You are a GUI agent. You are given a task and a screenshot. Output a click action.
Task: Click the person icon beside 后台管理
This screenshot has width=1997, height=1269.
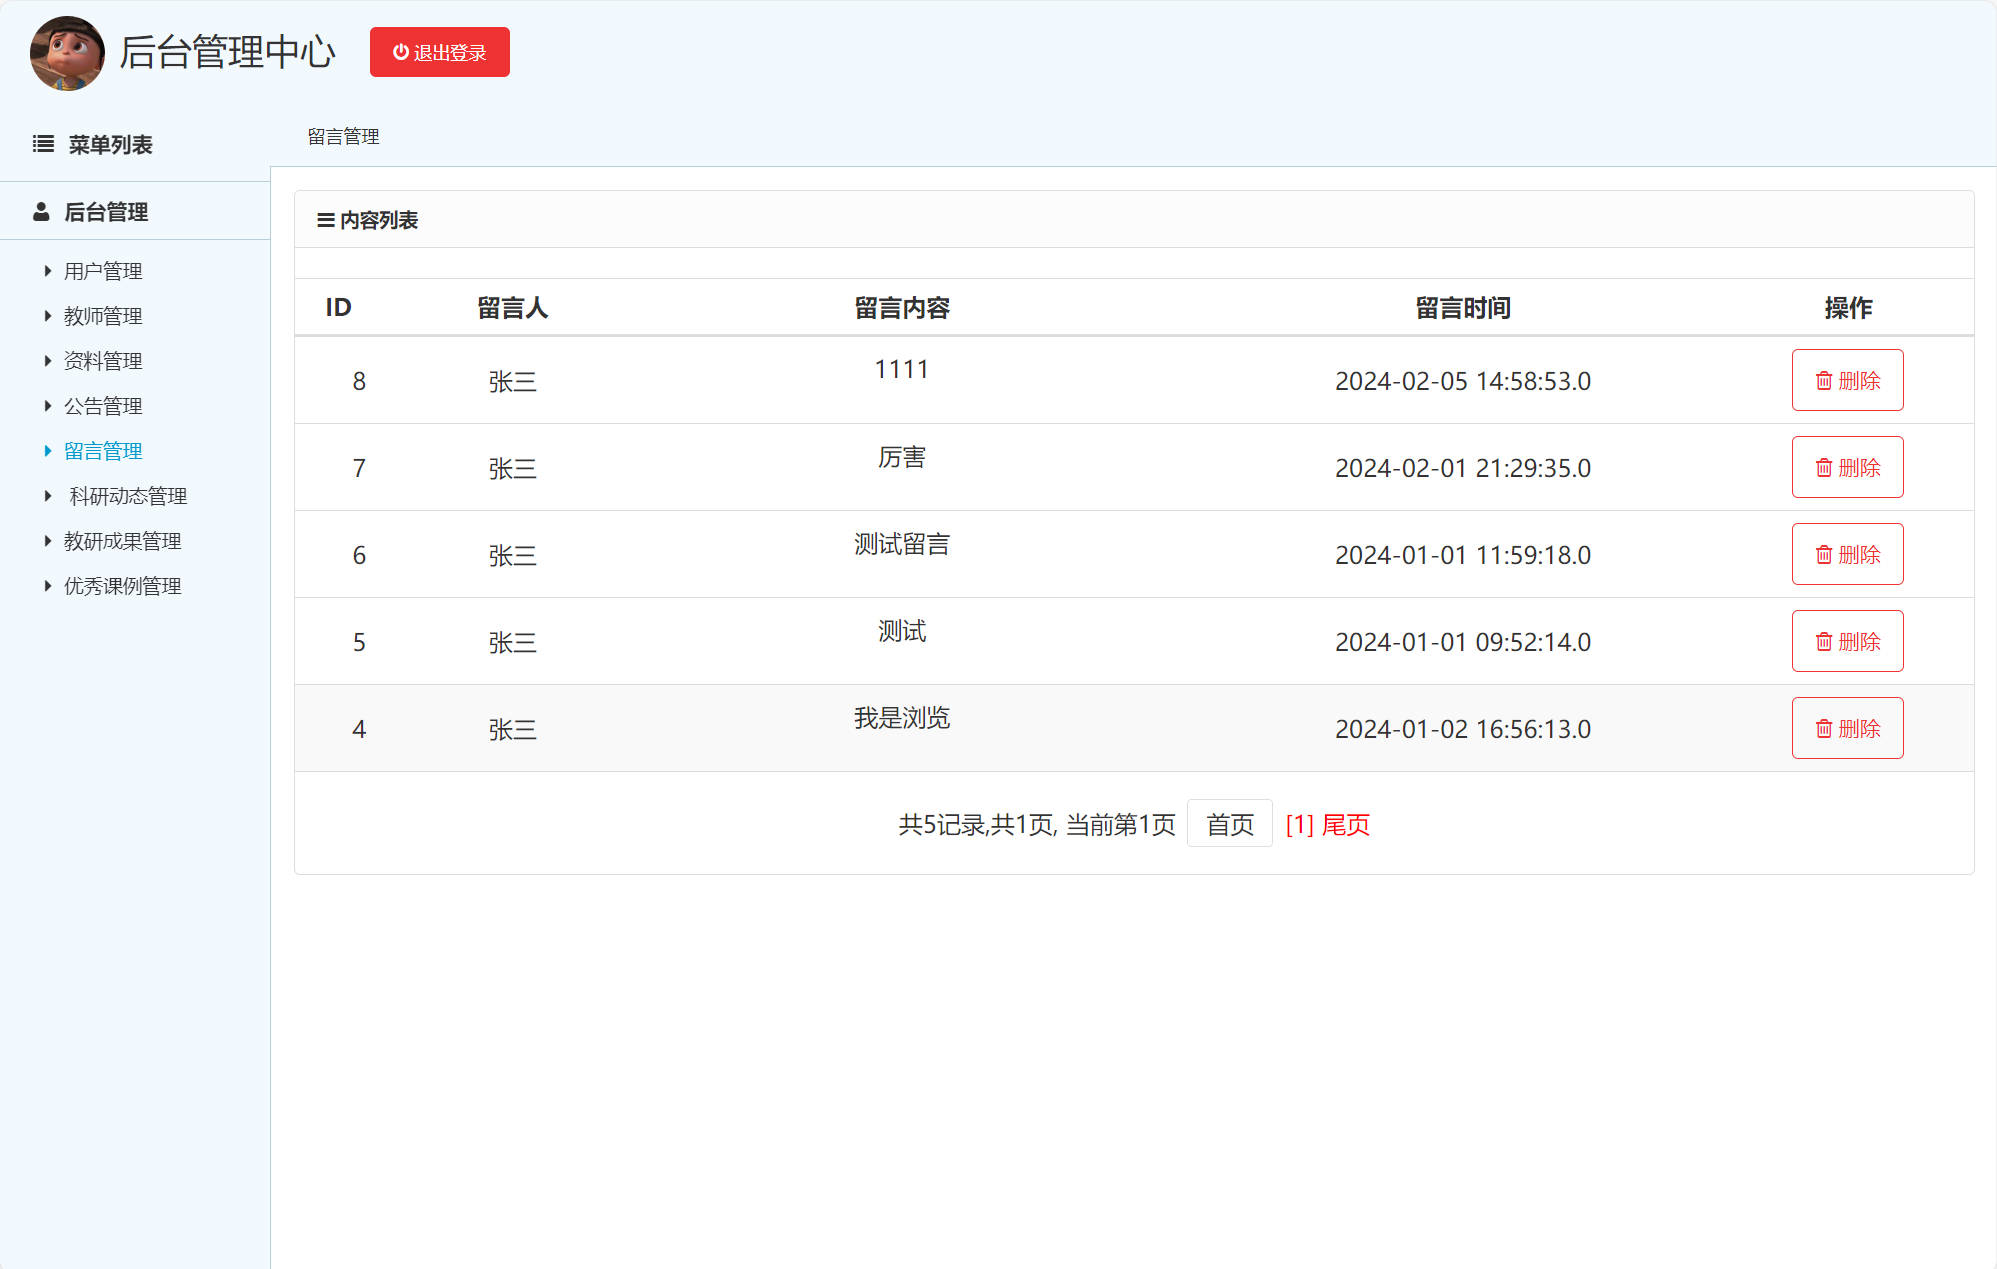point(41,212)
